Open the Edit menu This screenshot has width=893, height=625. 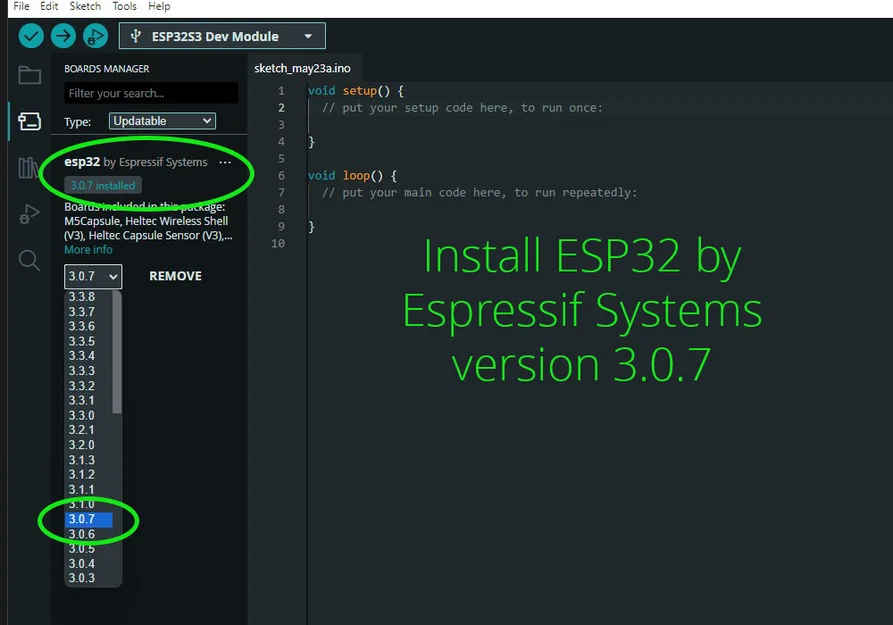click(49, 6)
